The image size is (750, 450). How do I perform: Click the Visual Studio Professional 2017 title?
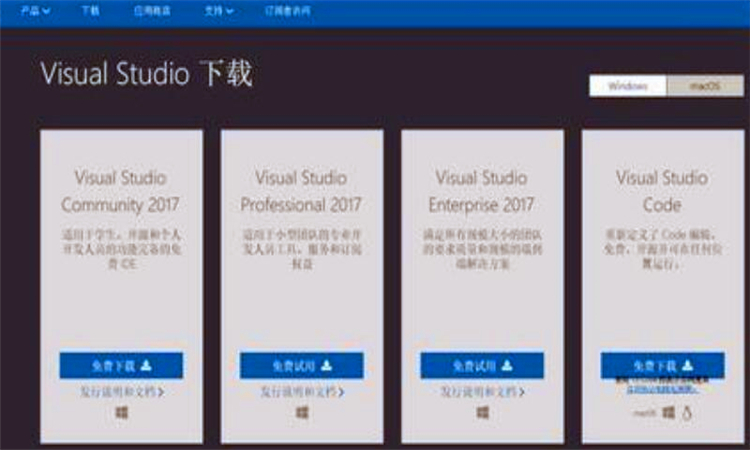[301, 191]
